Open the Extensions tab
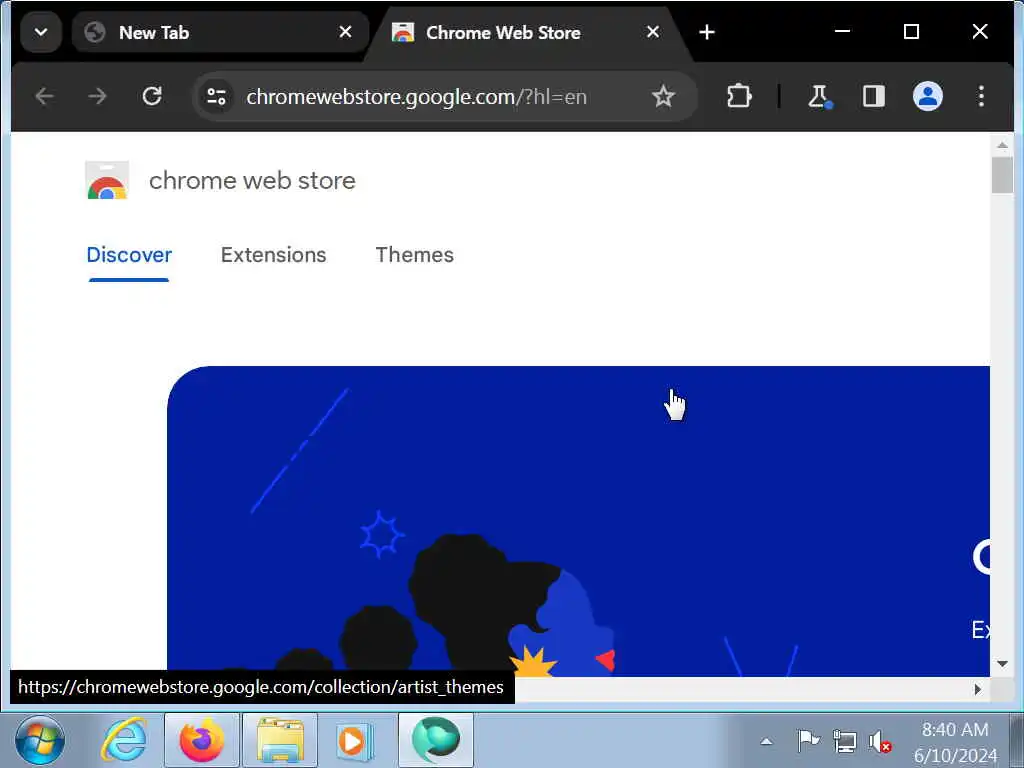Viewport: 1024px width, 768px height. tap(274, 255)
